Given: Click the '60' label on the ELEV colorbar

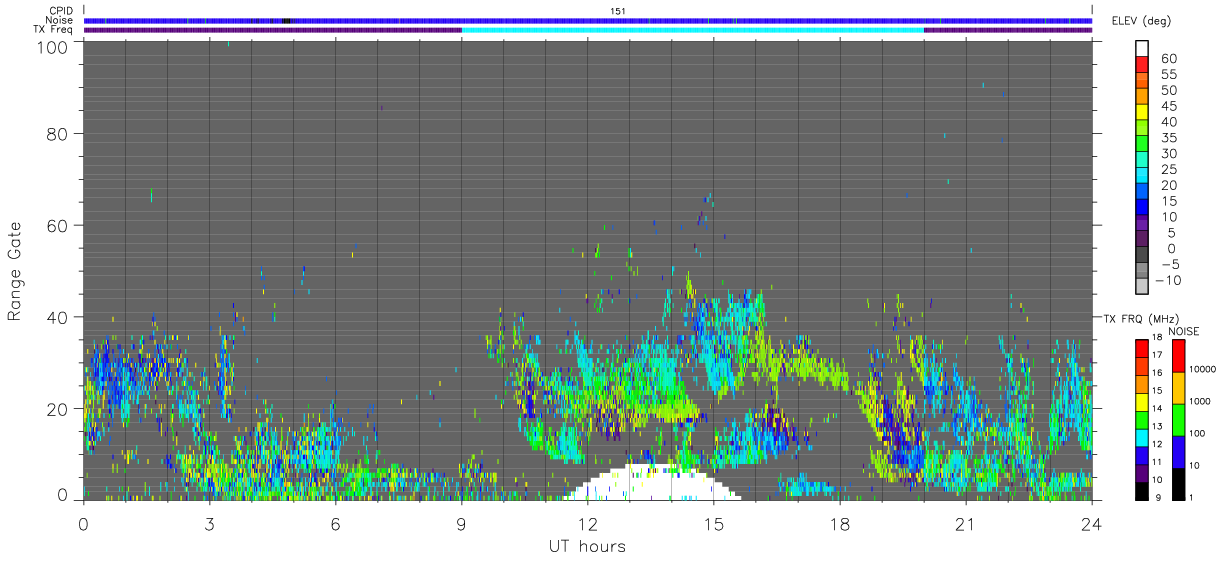Looking at the screenshot, I should click(x=1168, y=58).
